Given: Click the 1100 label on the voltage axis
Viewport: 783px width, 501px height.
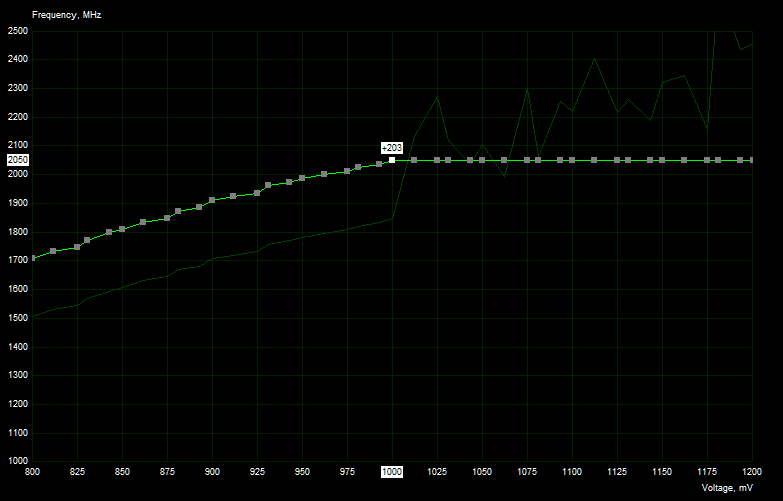Looking at the screenshot, I should 572,472.
